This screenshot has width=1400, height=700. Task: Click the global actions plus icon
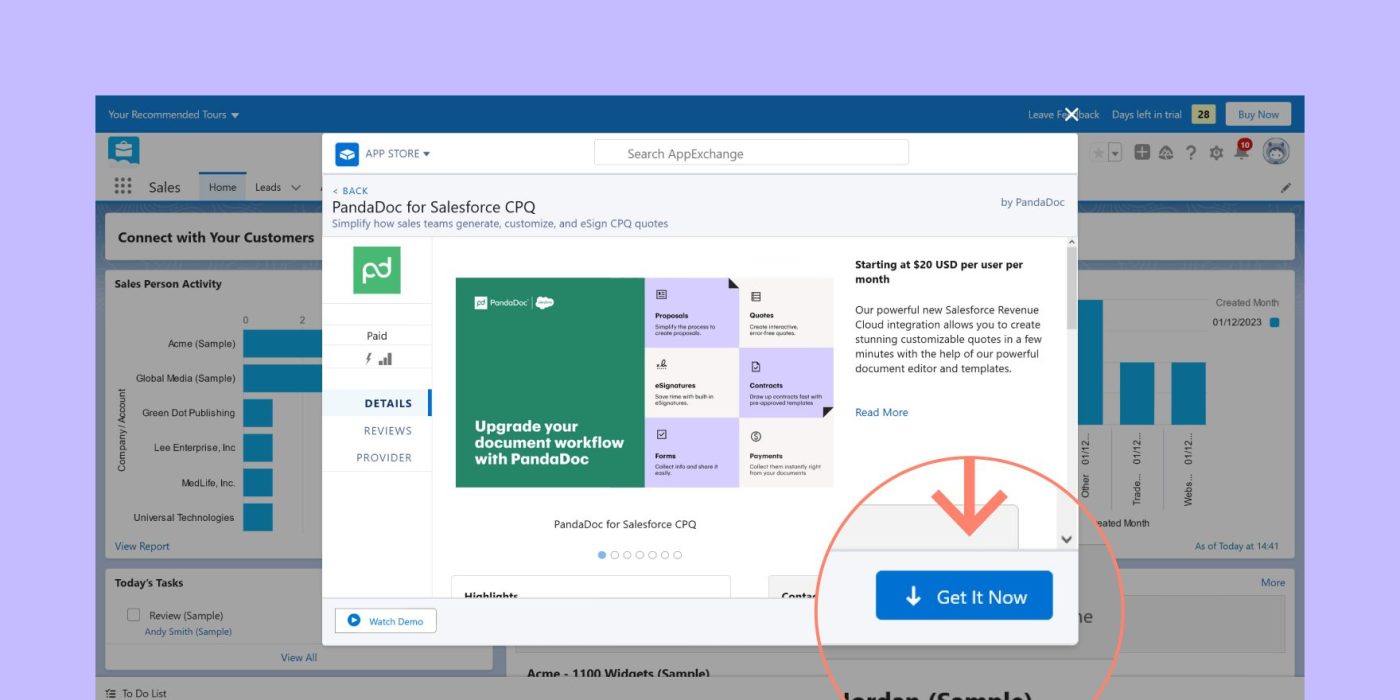[1141, 153]
